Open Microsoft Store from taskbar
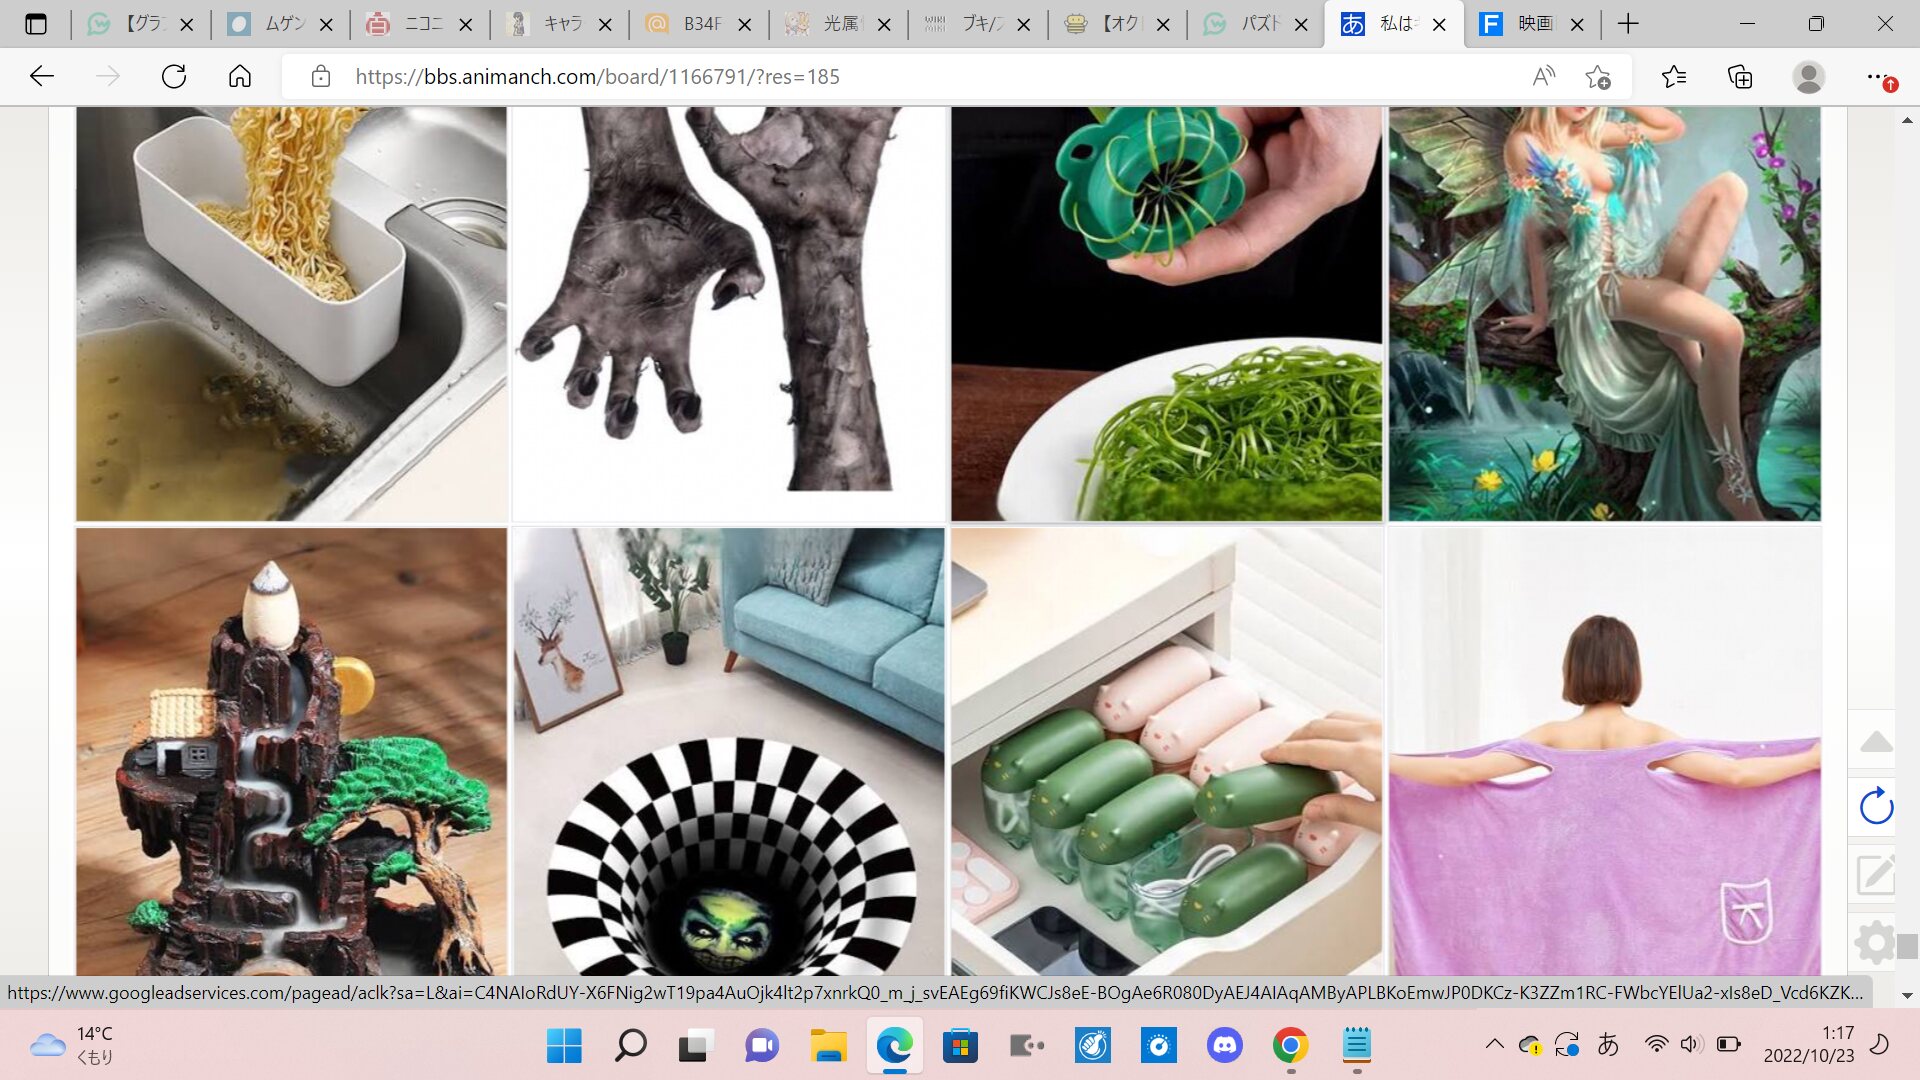 tap(960, 1046)
